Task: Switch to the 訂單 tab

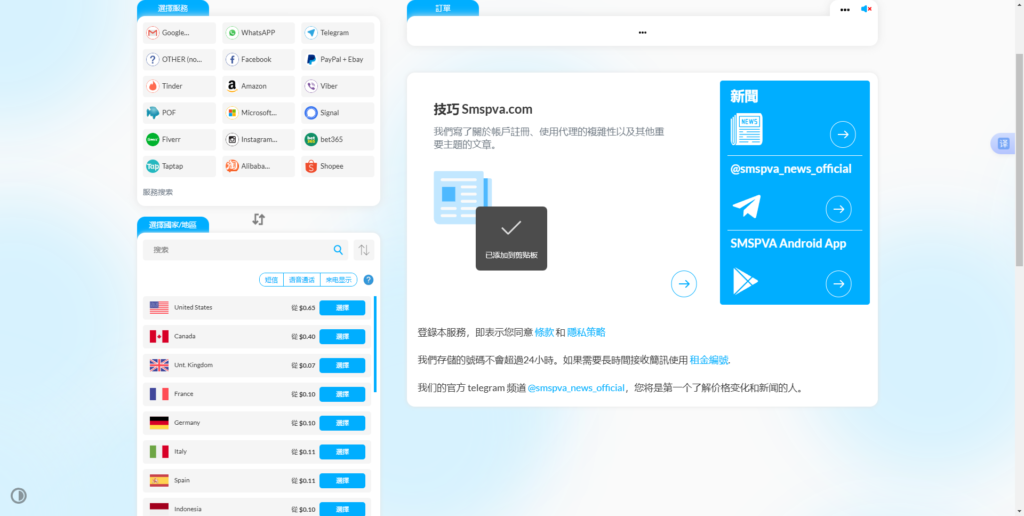Action: [x=442, y=8]
